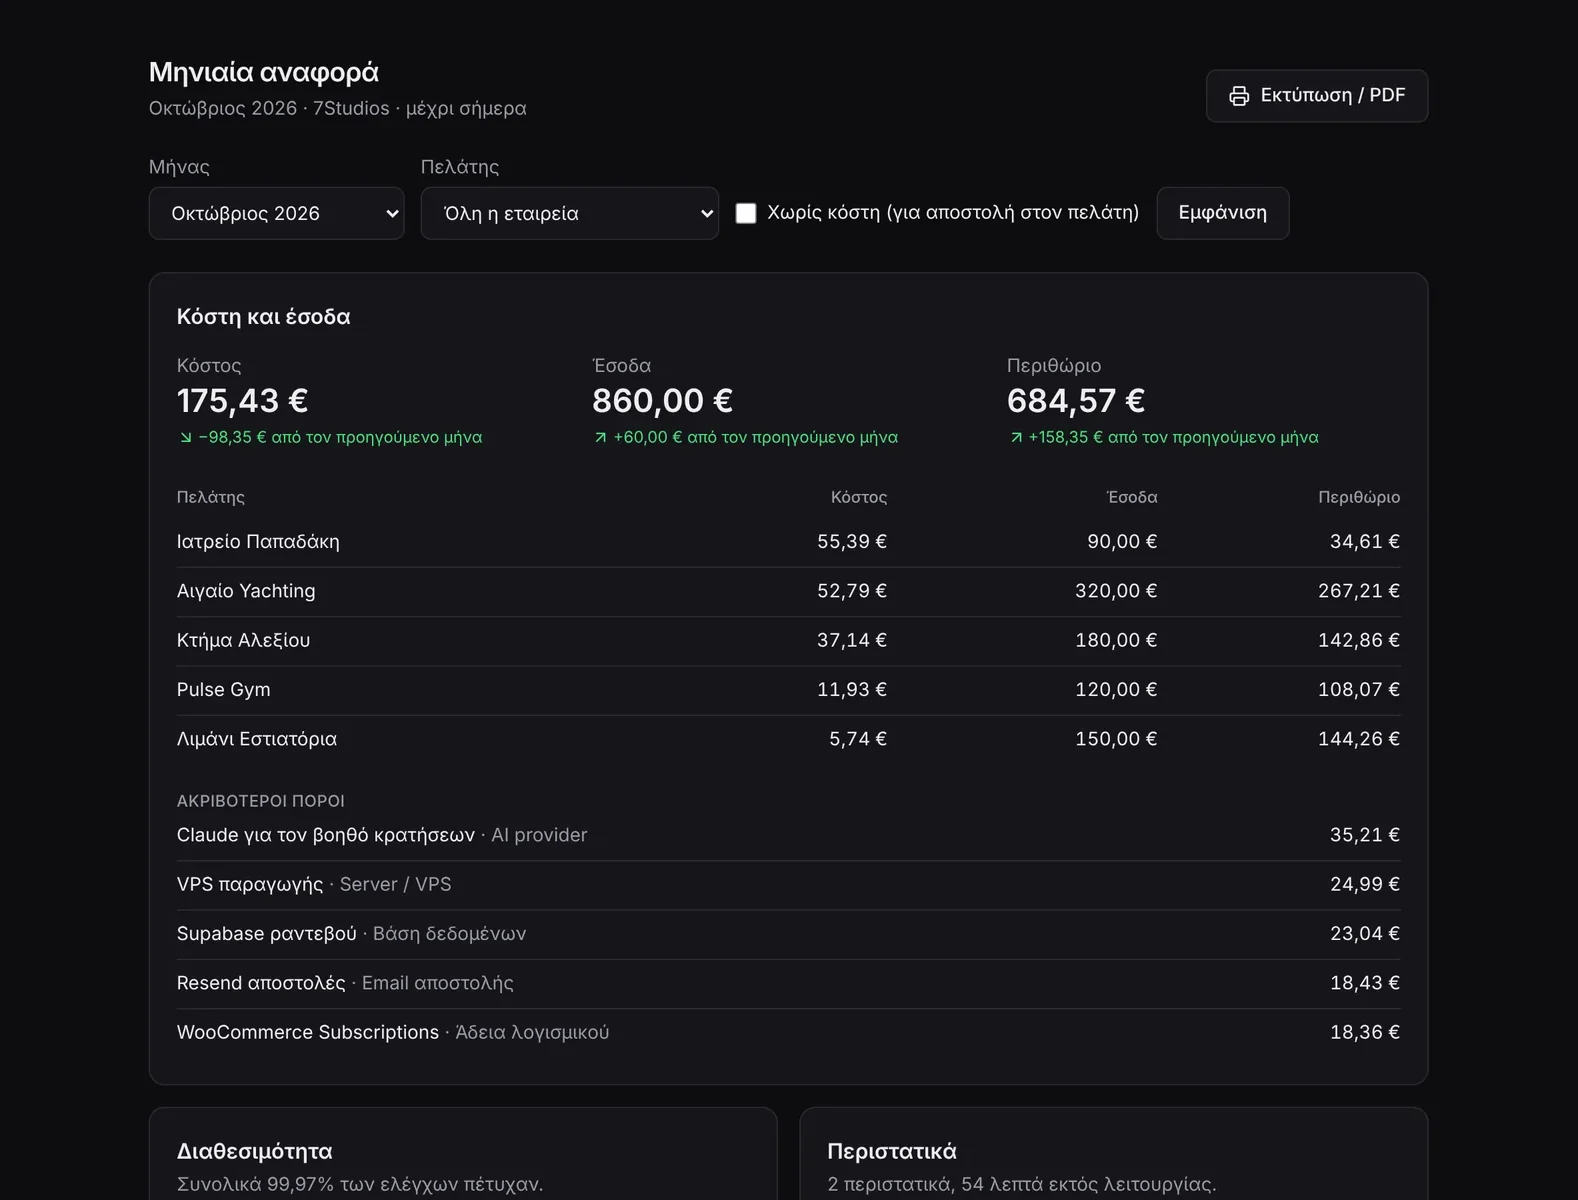Click the Εκτύπωση / PDF button
Image resolution: width=1578 pixels, height=1200 pixels.
(1316, 96)
